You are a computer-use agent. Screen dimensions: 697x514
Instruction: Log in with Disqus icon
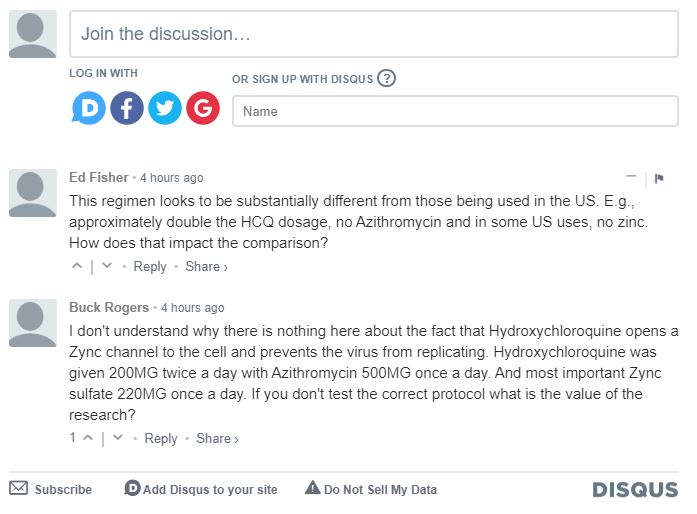tap(89, 108)
